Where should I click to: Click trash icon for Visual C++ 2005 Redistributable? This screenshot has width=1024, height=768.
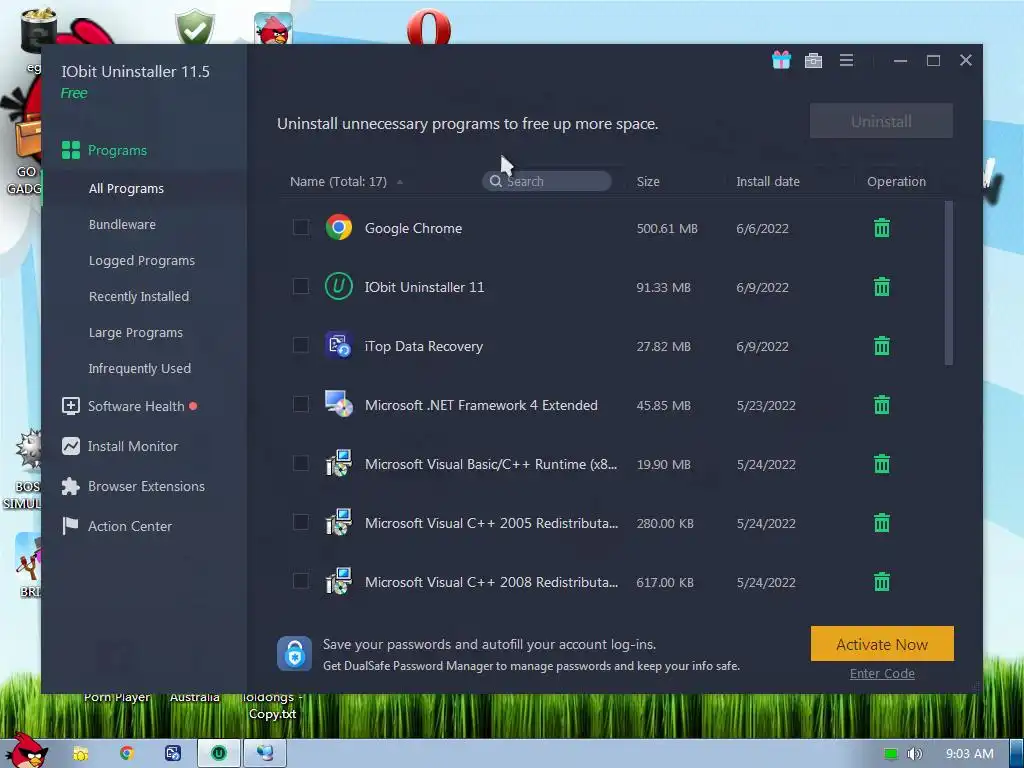[x=882, y=522]
